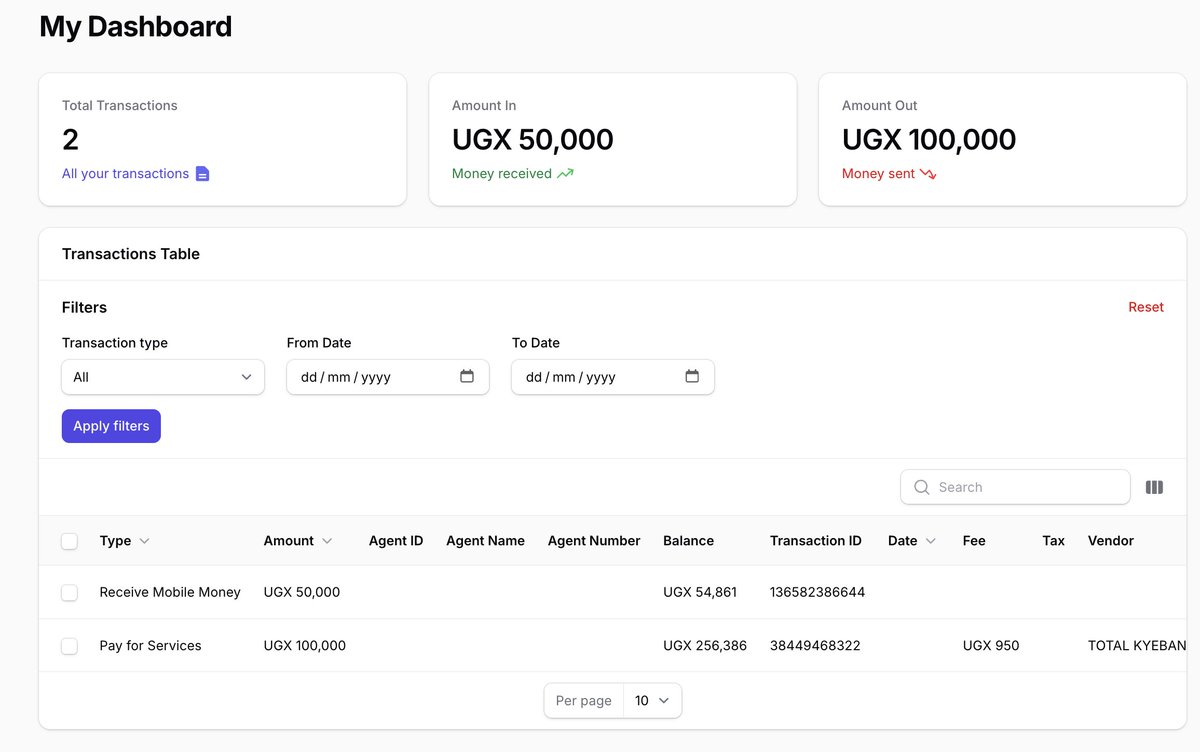
Task: Open the Per page dropdown showing 10
Action: [652, 701]
